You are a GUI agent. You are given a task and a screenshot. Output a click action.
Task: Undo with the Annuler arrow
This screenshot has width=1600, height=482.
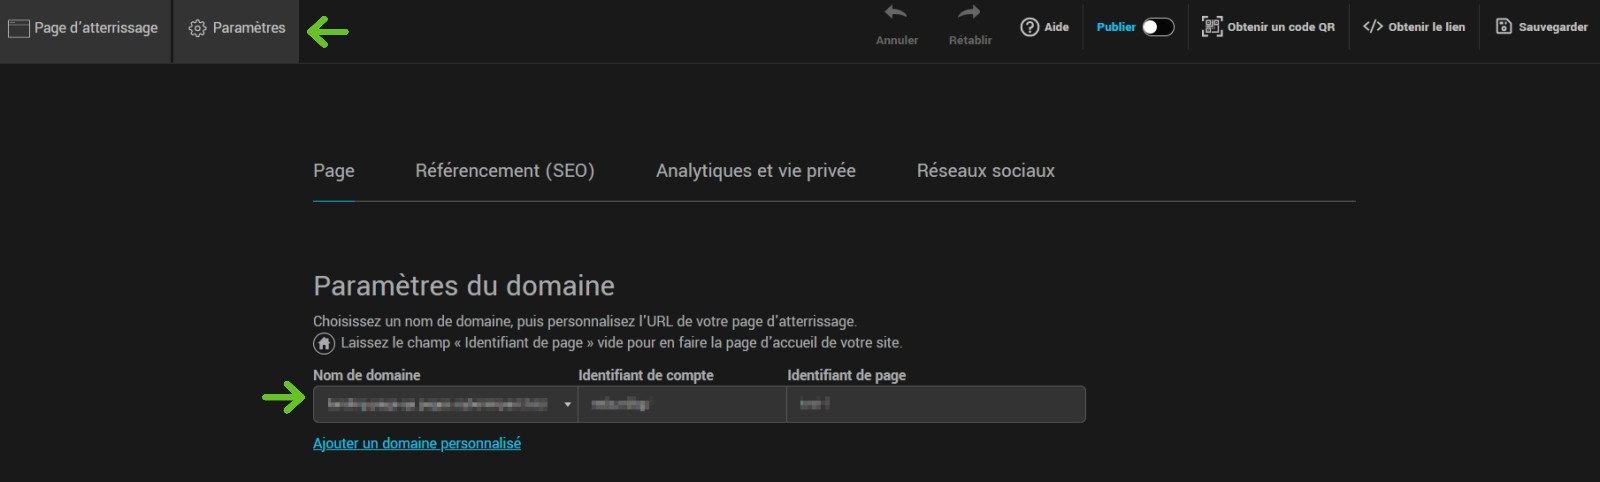click(896, 14)
